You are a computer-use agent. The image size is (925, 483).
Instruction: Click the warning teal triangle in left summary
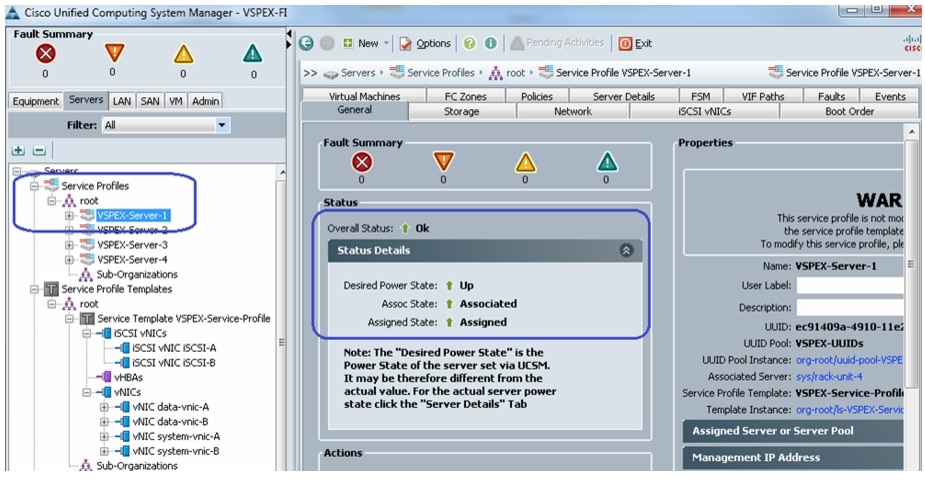pos(252,54)
